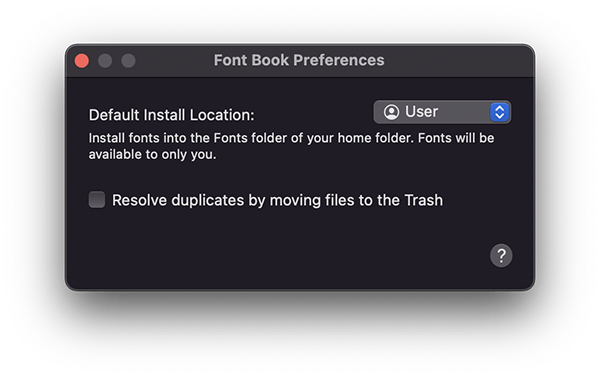Enable Resolve duplicates checkbox
Viewport: 600px width, 377px height.
pos(97,200)
